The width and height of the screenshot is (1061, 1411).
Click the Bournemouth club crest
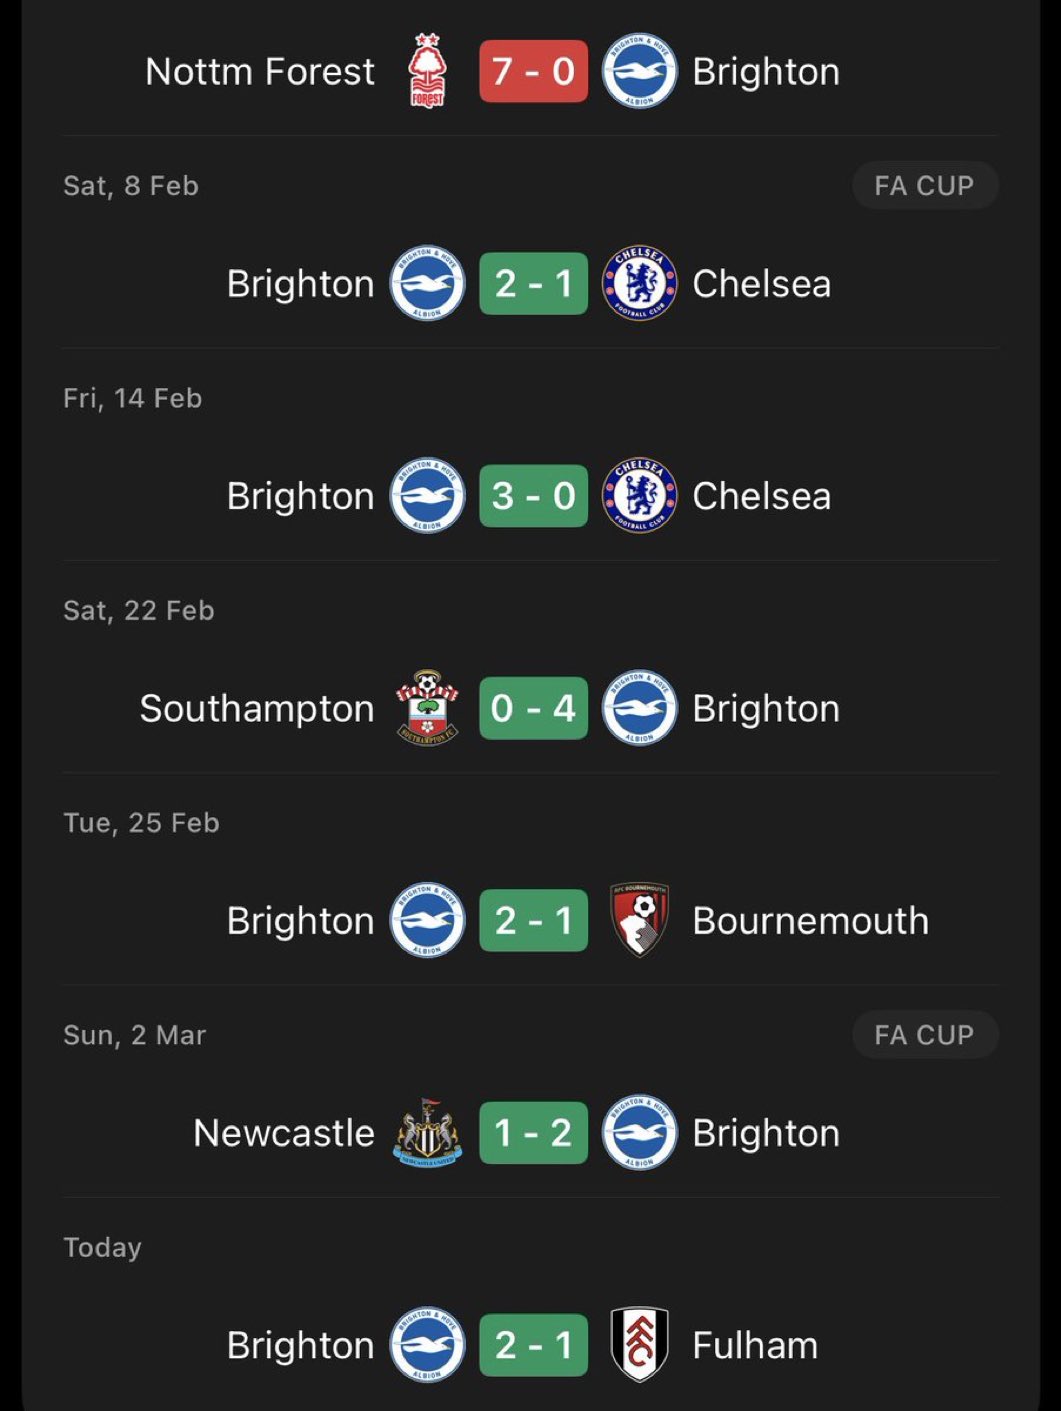[639, 920]
